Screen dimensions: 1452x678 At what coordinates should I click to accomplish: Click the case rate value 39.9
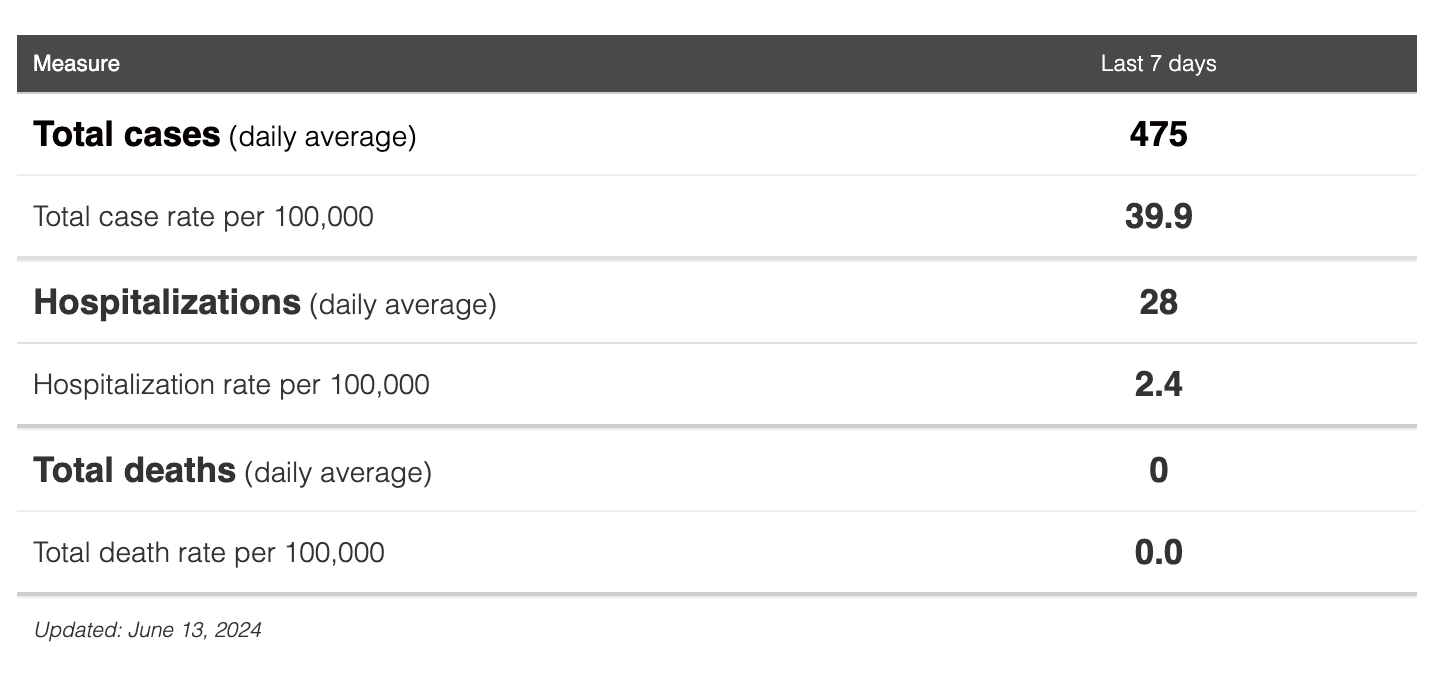[1158, 216]
